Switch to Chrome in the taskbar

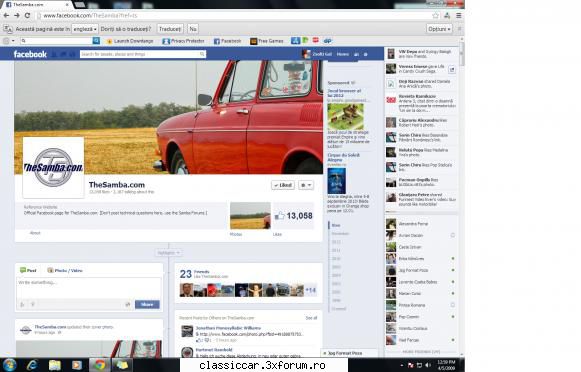[x=99, y=365]
